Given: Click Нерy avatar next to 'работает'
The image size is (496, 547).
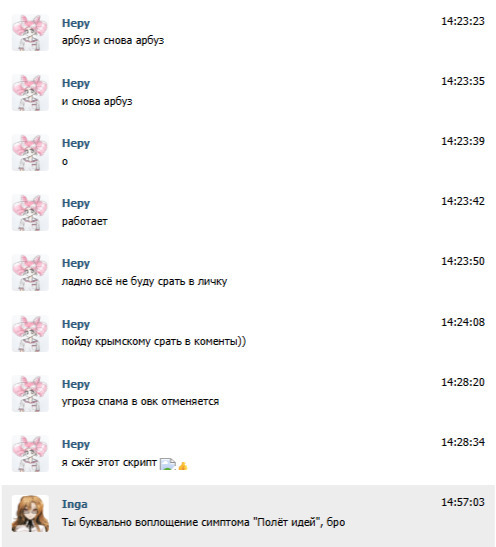Looking at the screenshot, I should 30,212.
